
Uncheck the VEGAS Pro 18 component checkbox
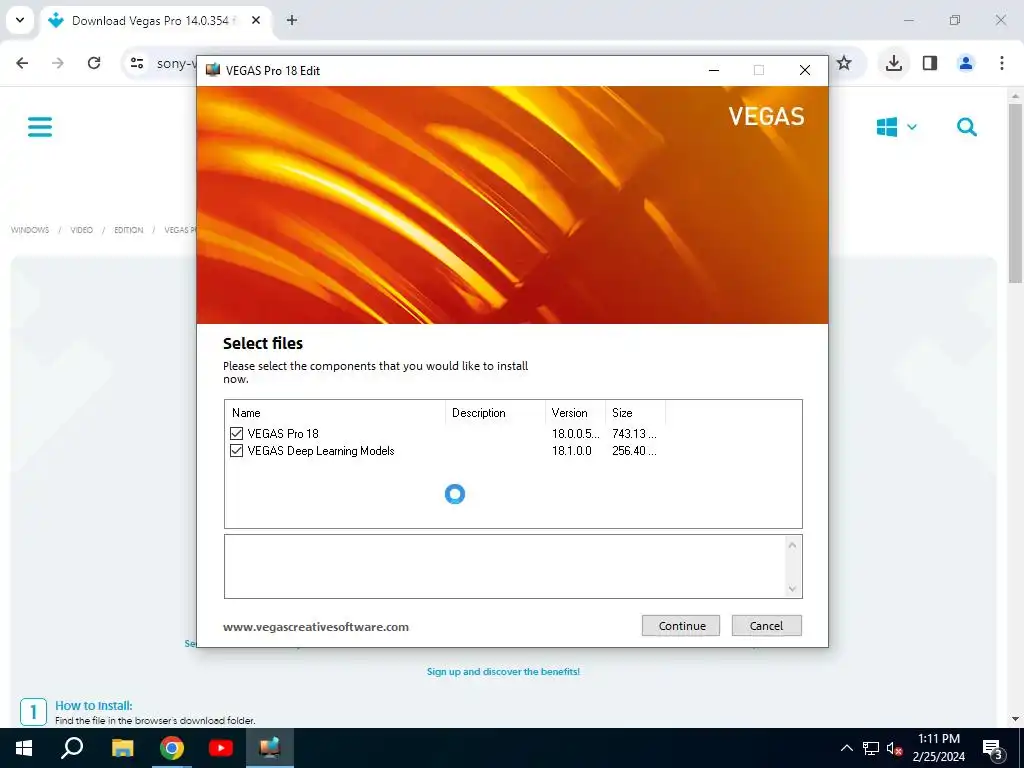[x=236, y=434]
